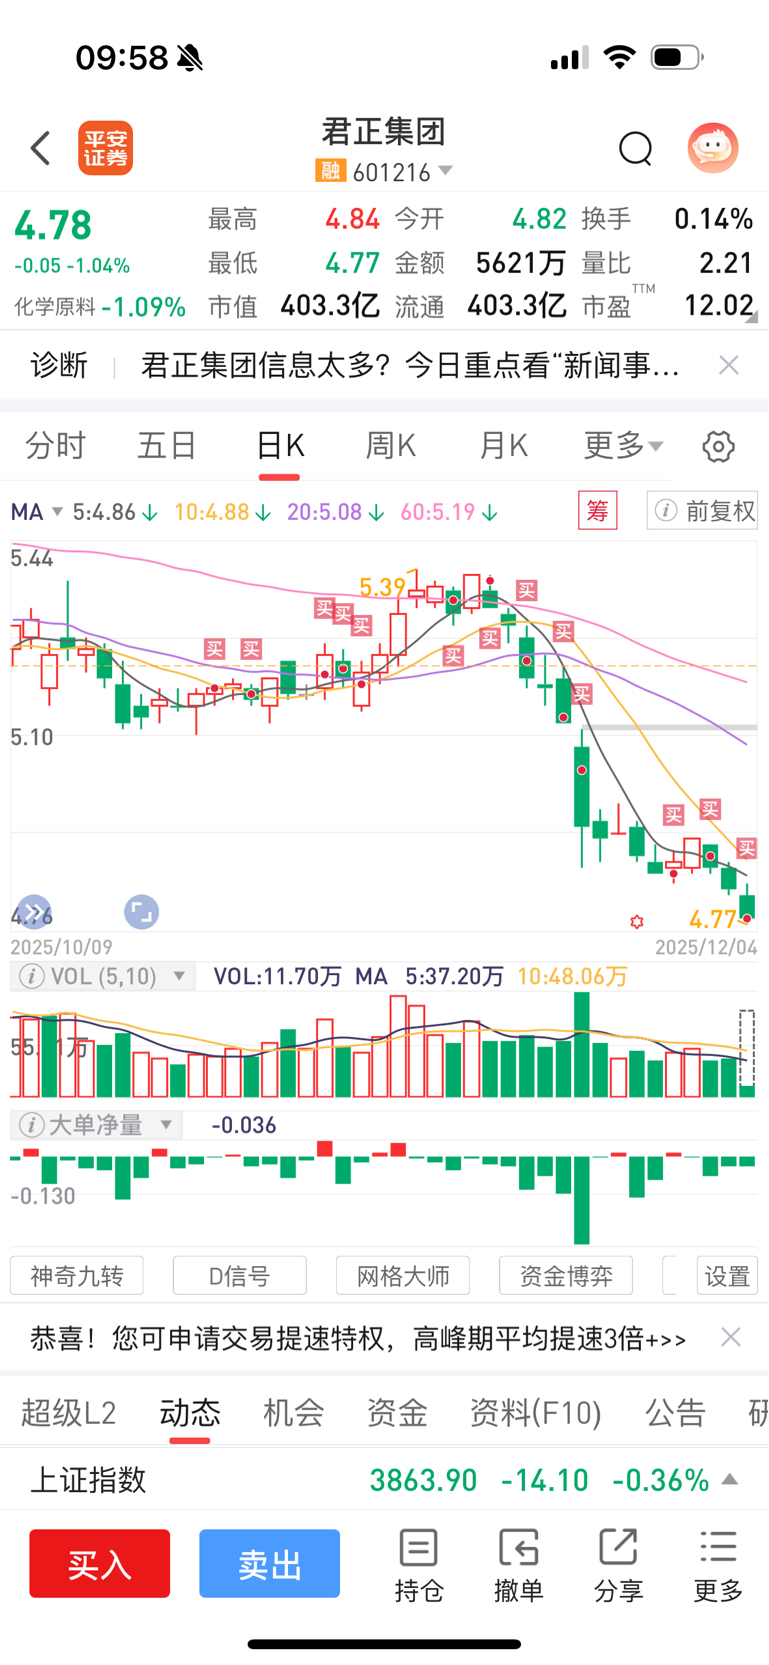Screen dimensions: 769x1665
Task: Tap the MA 5:4.86 value
Action: 115,512
